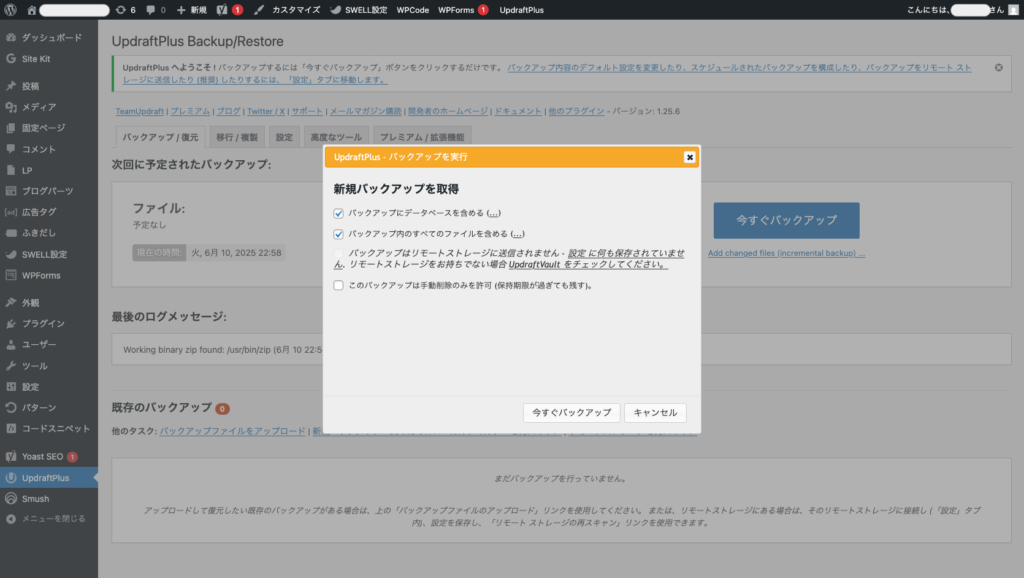Click the Site Kit Google icon

tap(11, 58)
